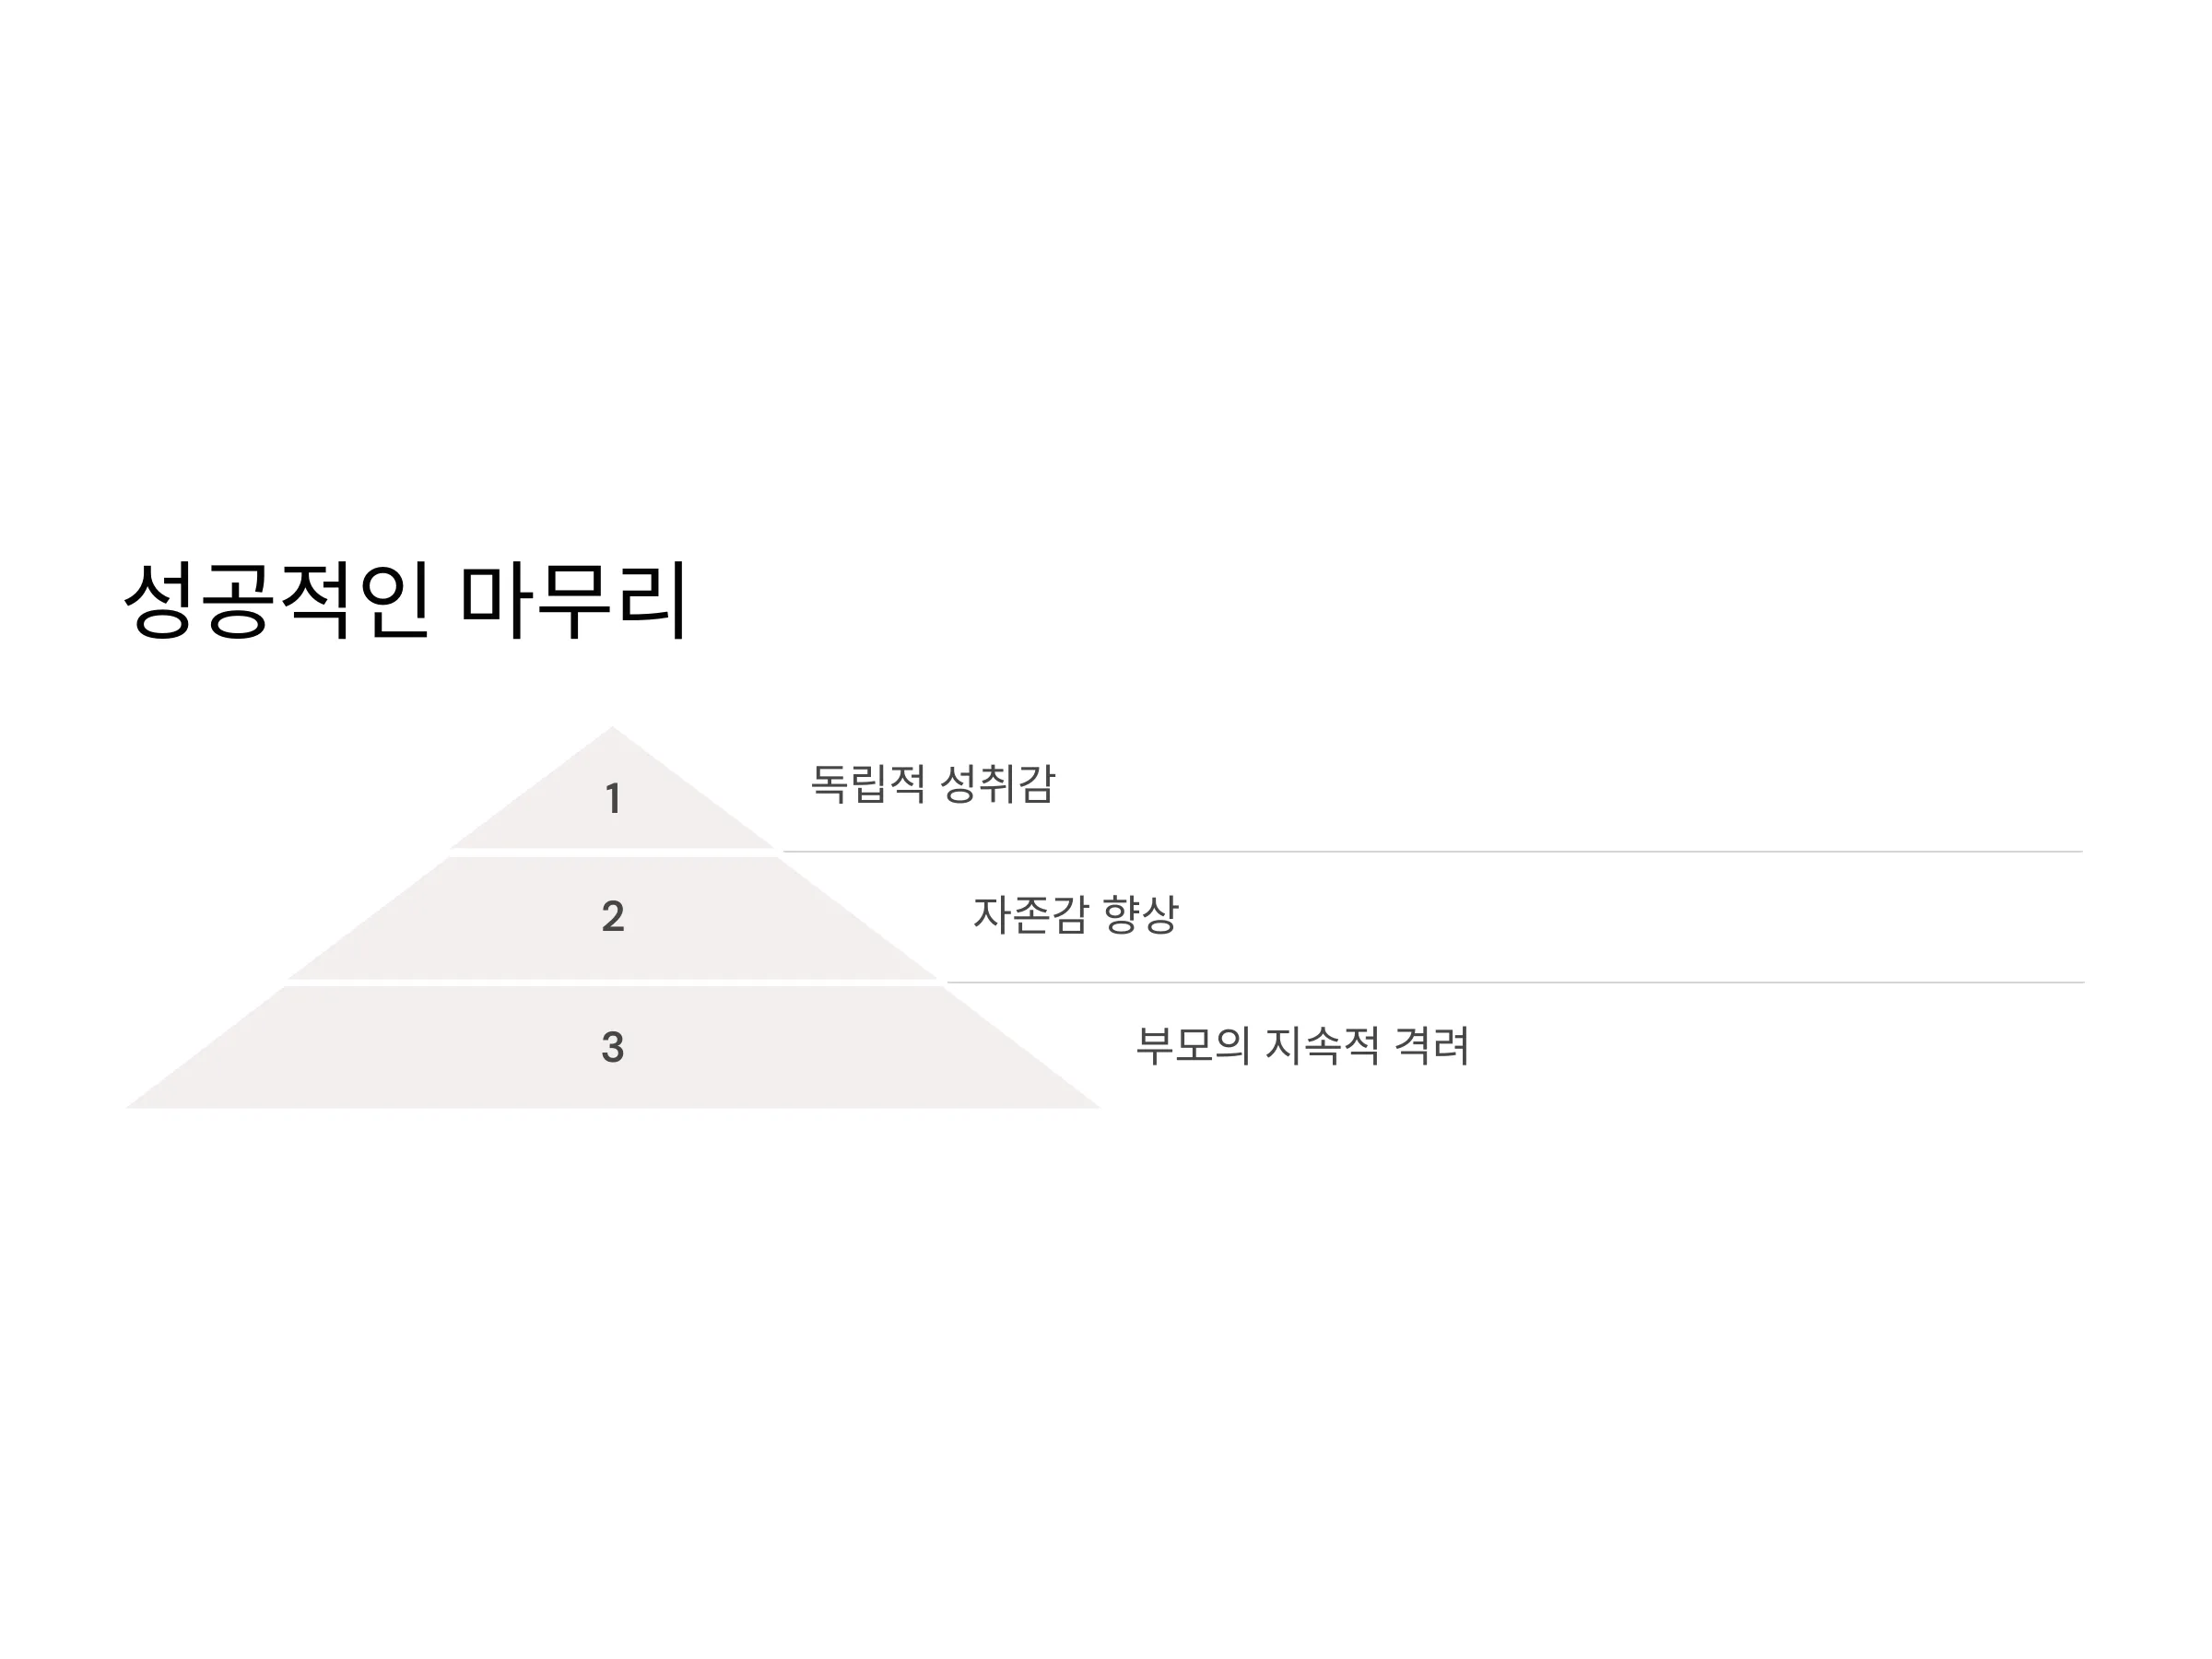Image resolution: width=2212 pixels, height=1659 pixels.
Task: Click the numeral 1 inside the pyramid
Action: coord(613,799)
